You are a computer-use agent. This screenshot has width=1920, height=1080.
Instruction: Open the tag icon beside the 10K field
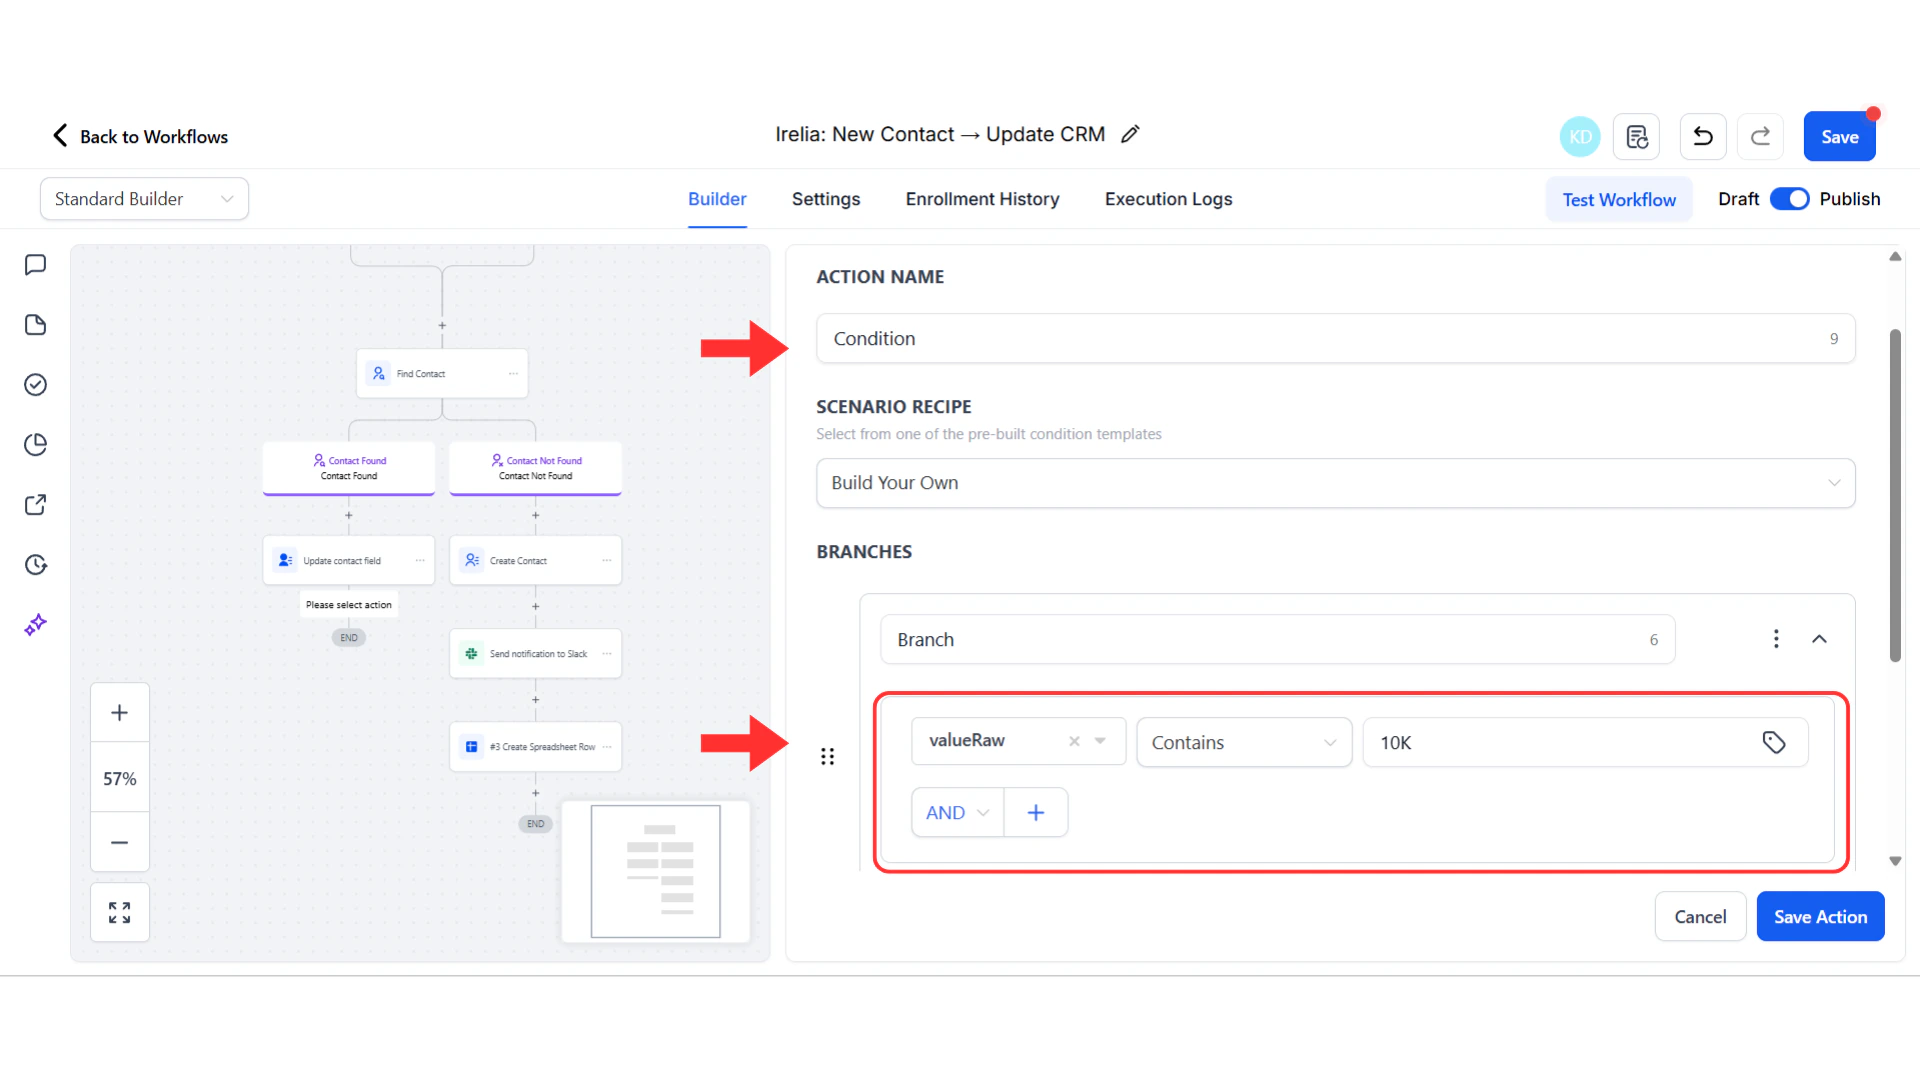pyautogui.click(x=1775, y=742)
